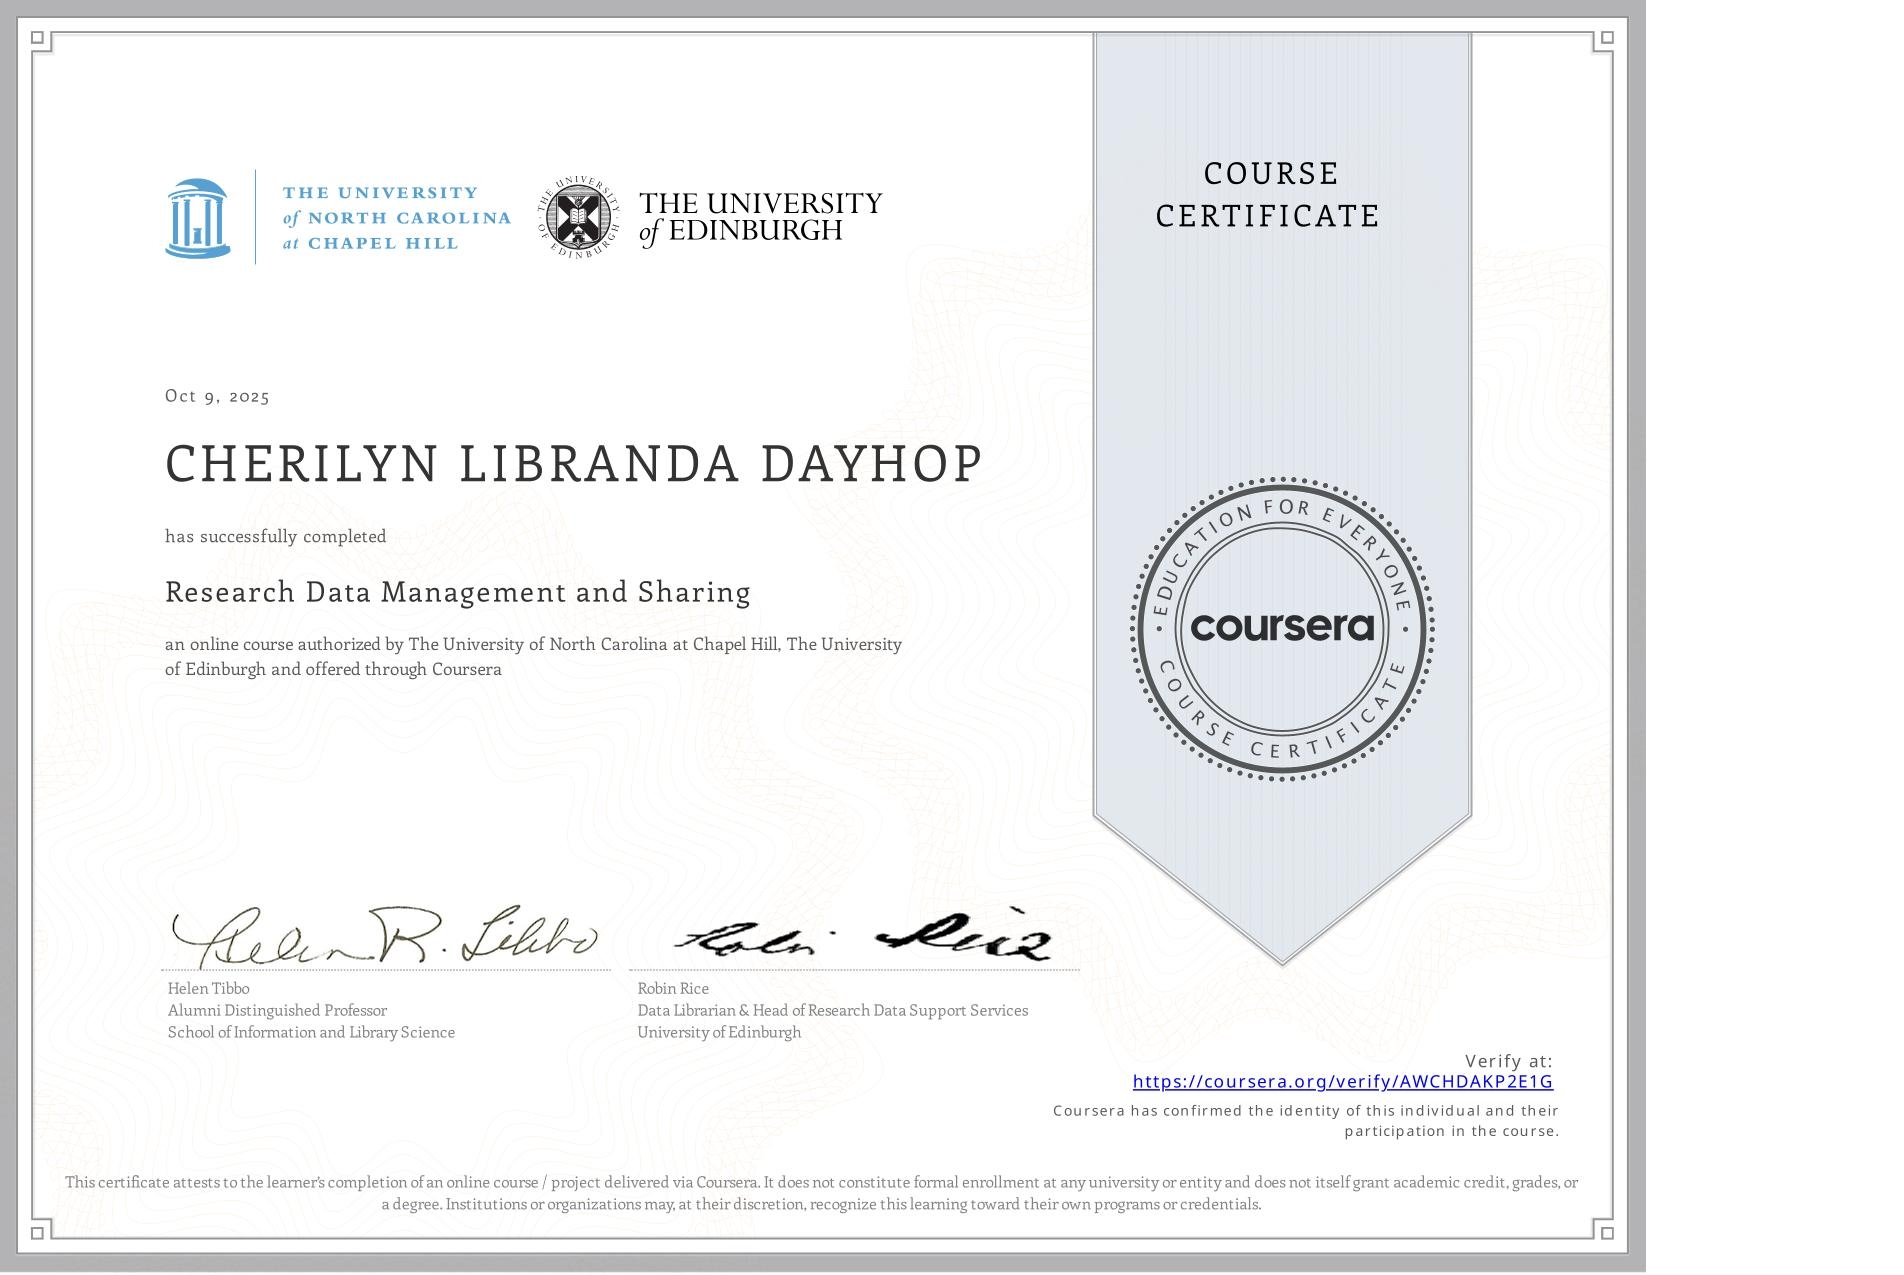The height and width of the screenshot is (1275, 1904).
Task: Click the 'an online course authorized by' paragraph
Action: click(x=534, y=656)
